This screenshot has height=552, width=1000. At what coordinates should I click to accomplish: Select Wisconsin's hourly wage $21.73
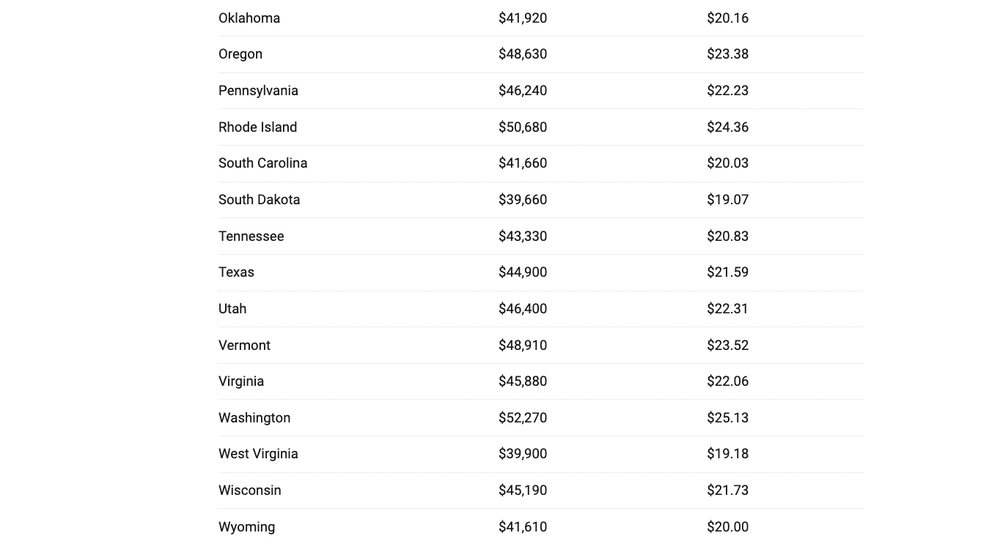coord(727,490)
